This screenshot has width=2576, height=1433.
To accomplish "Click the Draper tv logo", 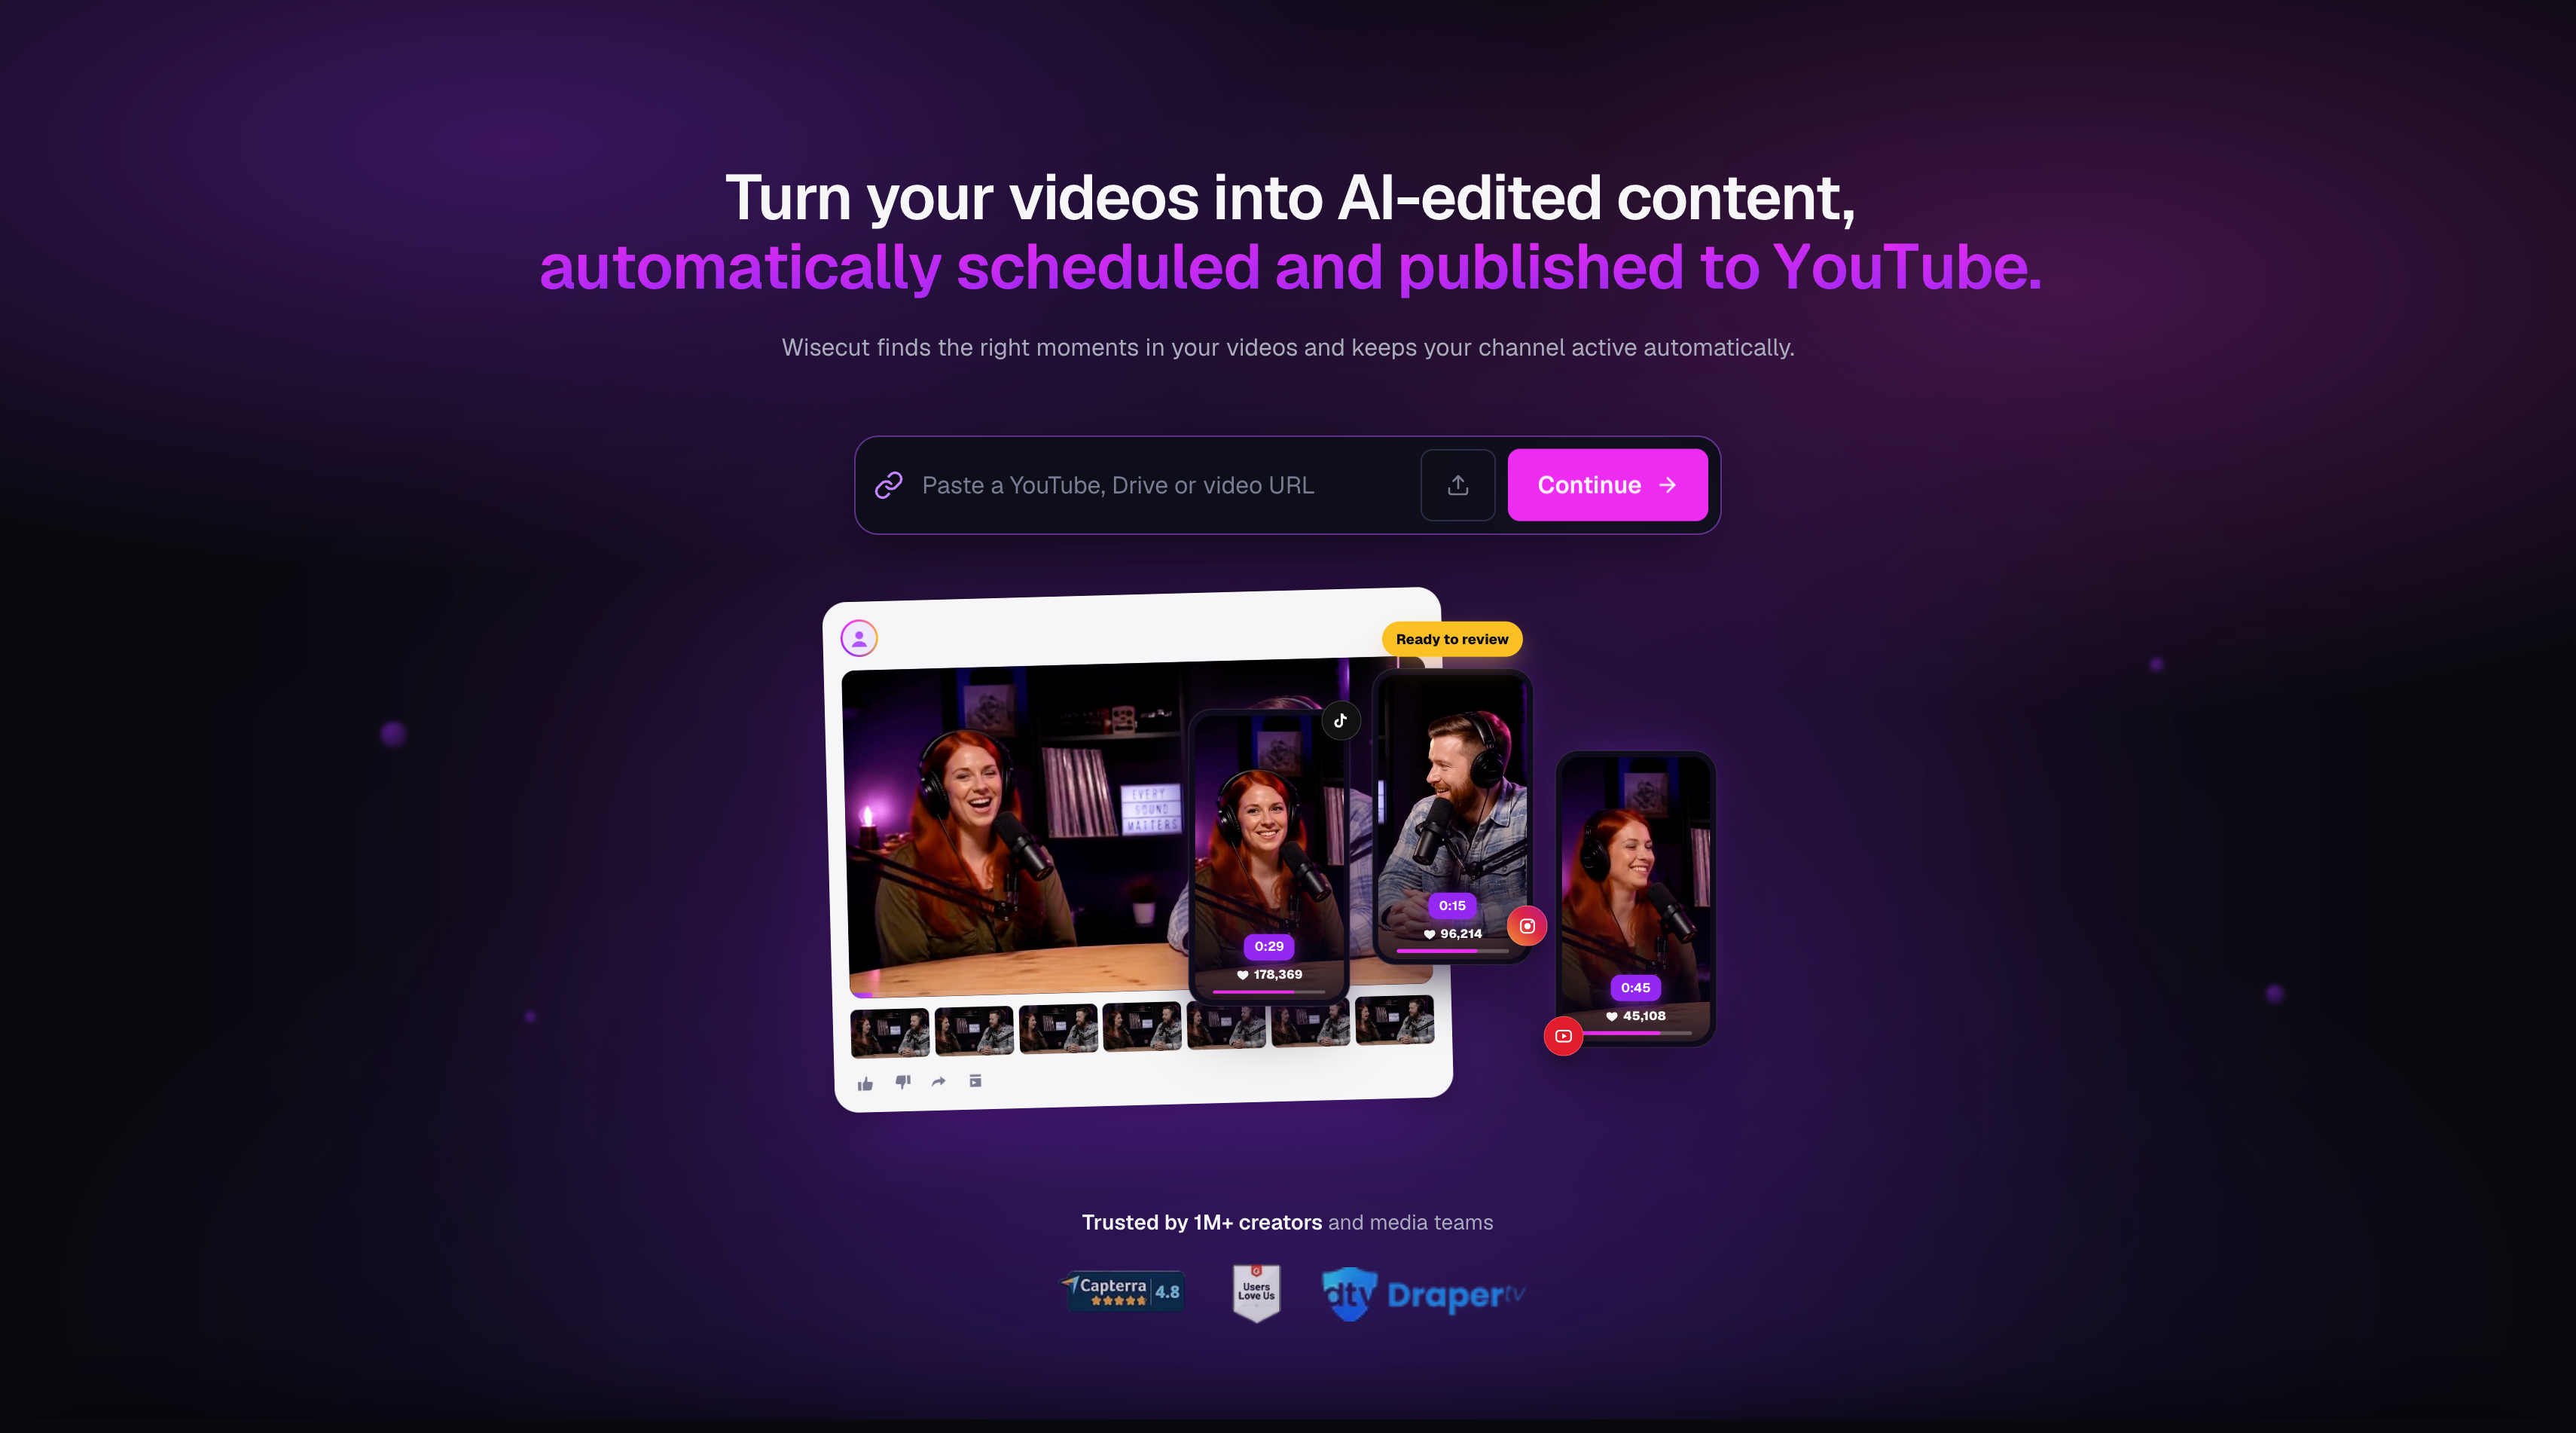I will (x=1423, y=1295).
